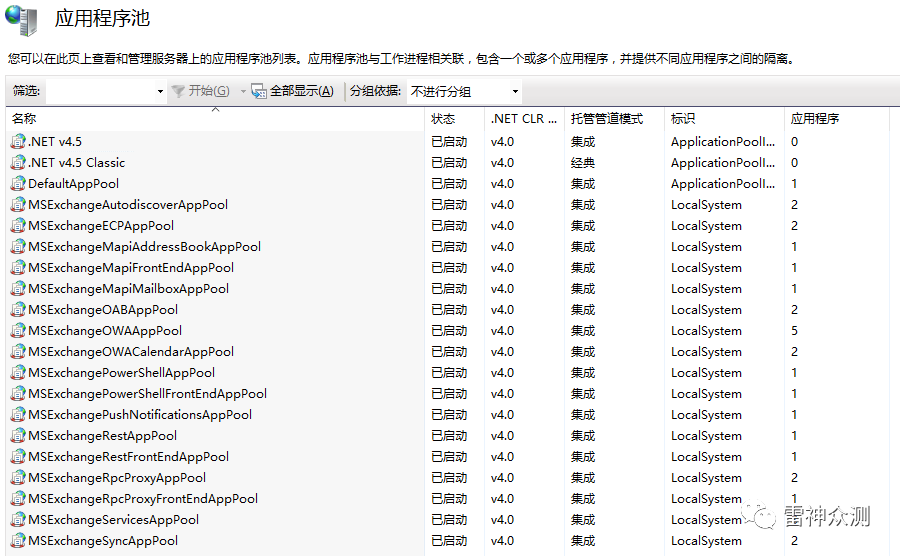The image size is (900, 556).
Task: Select the MSExchangeOWAAppPool name
Action: tap(105, 331)
